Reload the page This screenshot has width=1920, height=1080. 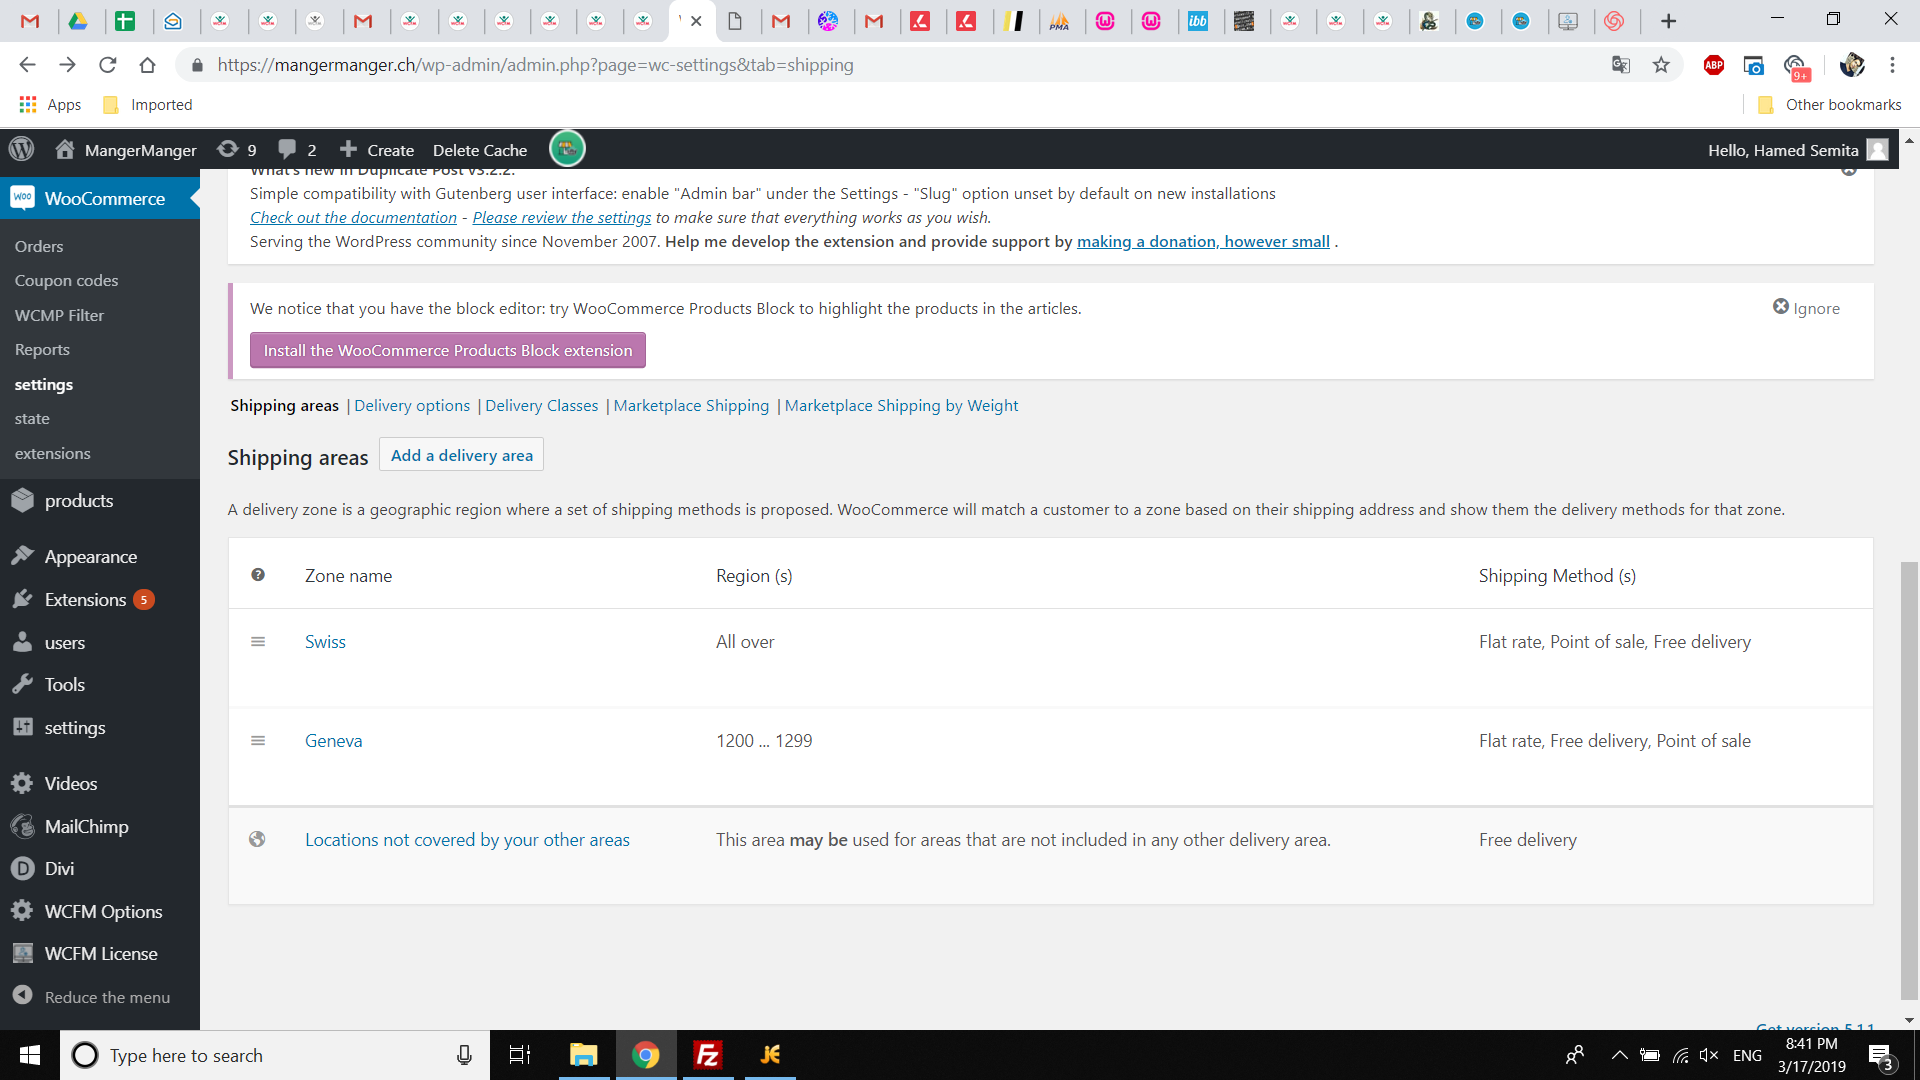(x=107, y=65)
